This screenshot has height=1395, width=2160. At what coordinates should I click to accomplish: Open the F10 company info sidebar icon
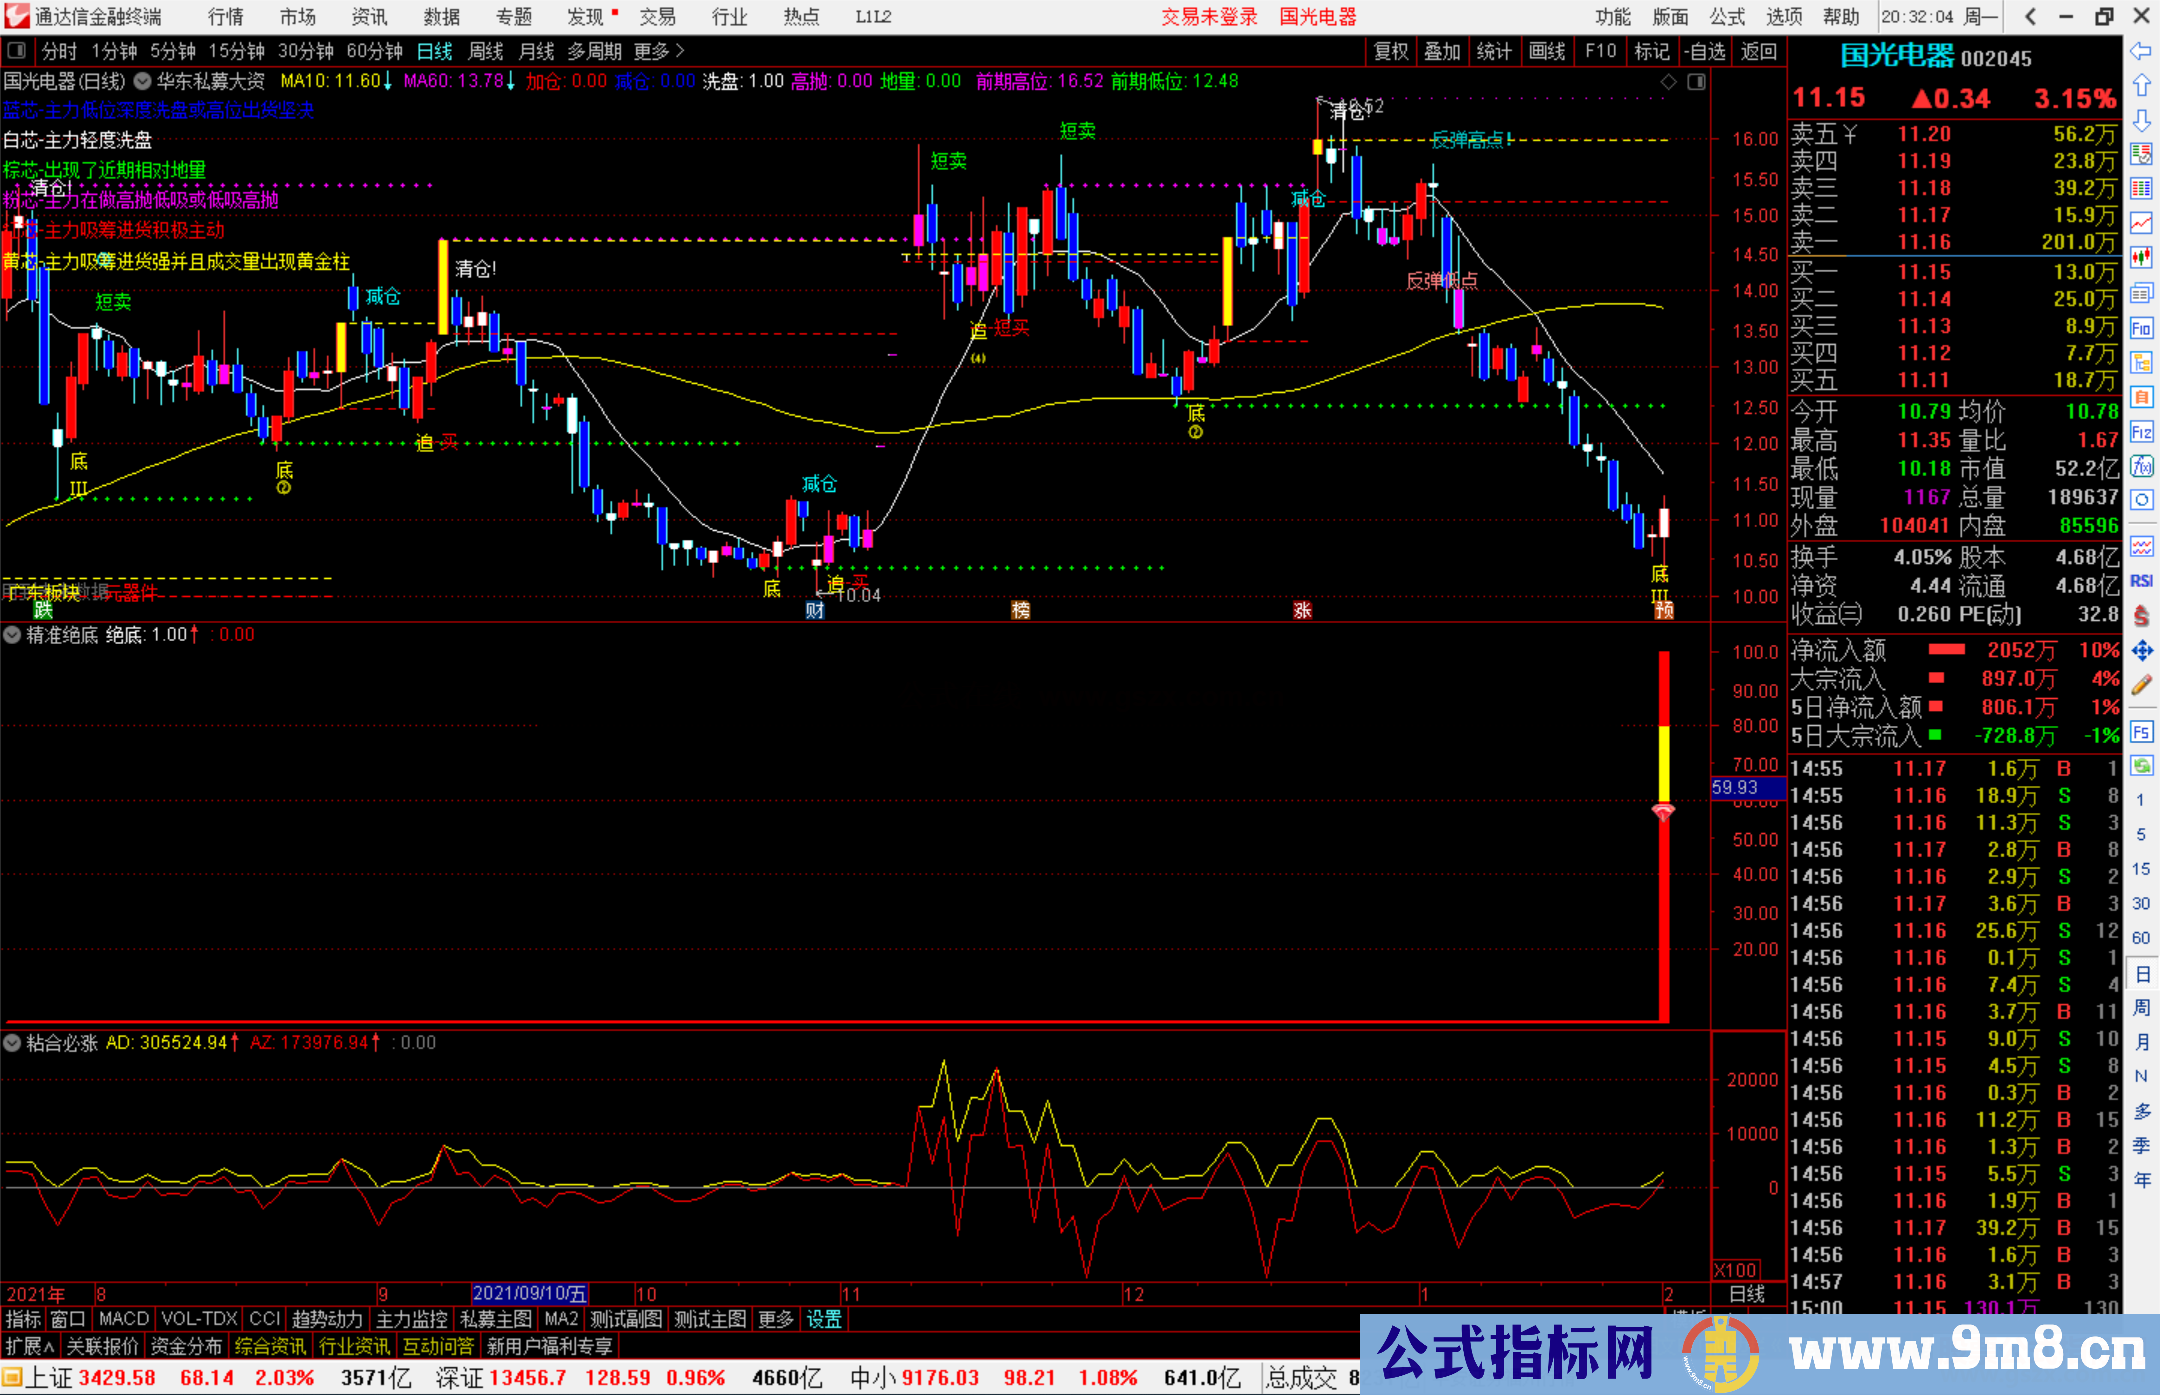[2141, 328]
